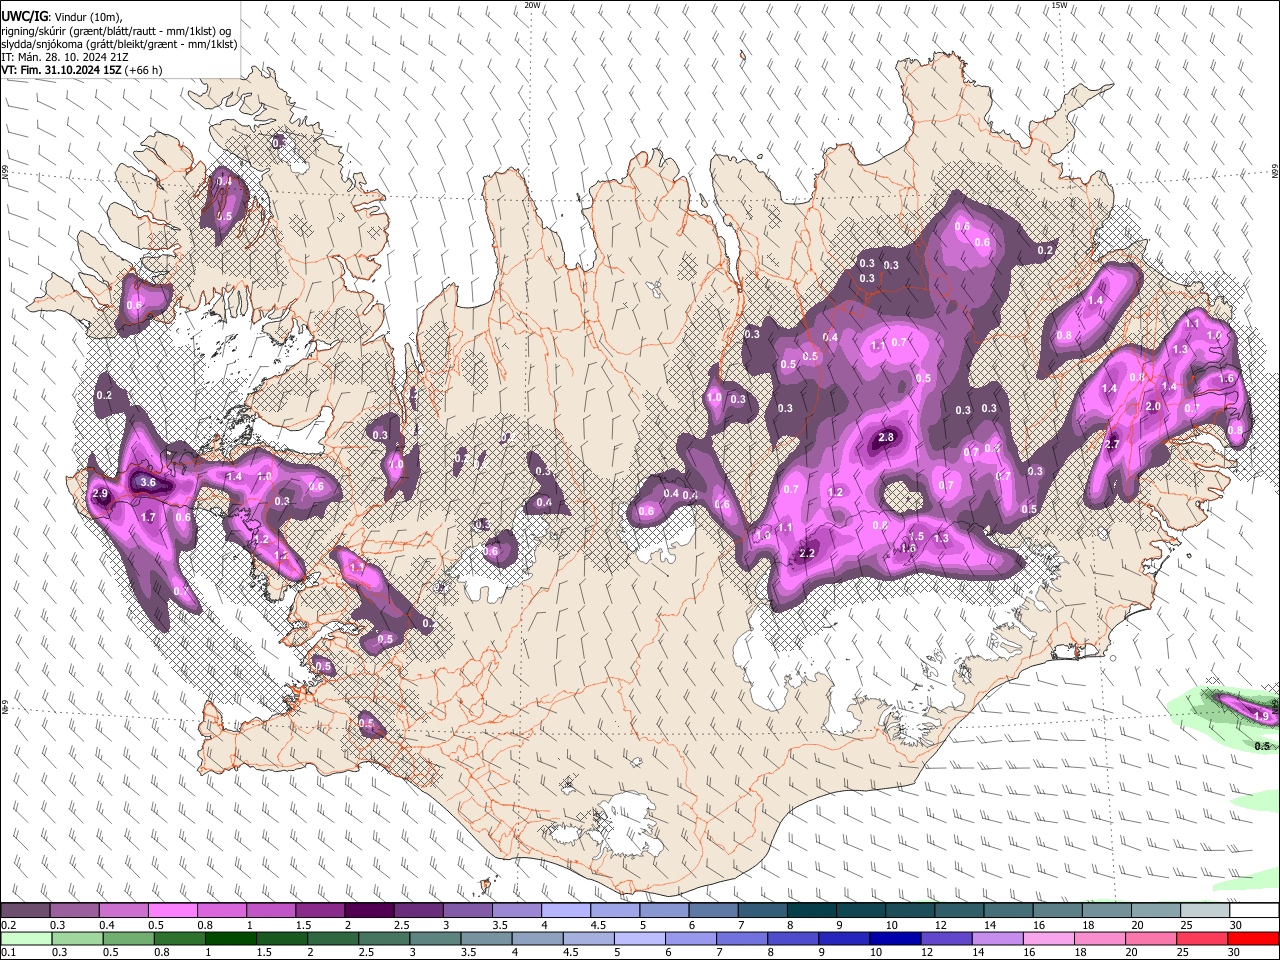
Task: Click the palest green 0.1–0.3 rain legend swatch
Action: tap(26, 939)
